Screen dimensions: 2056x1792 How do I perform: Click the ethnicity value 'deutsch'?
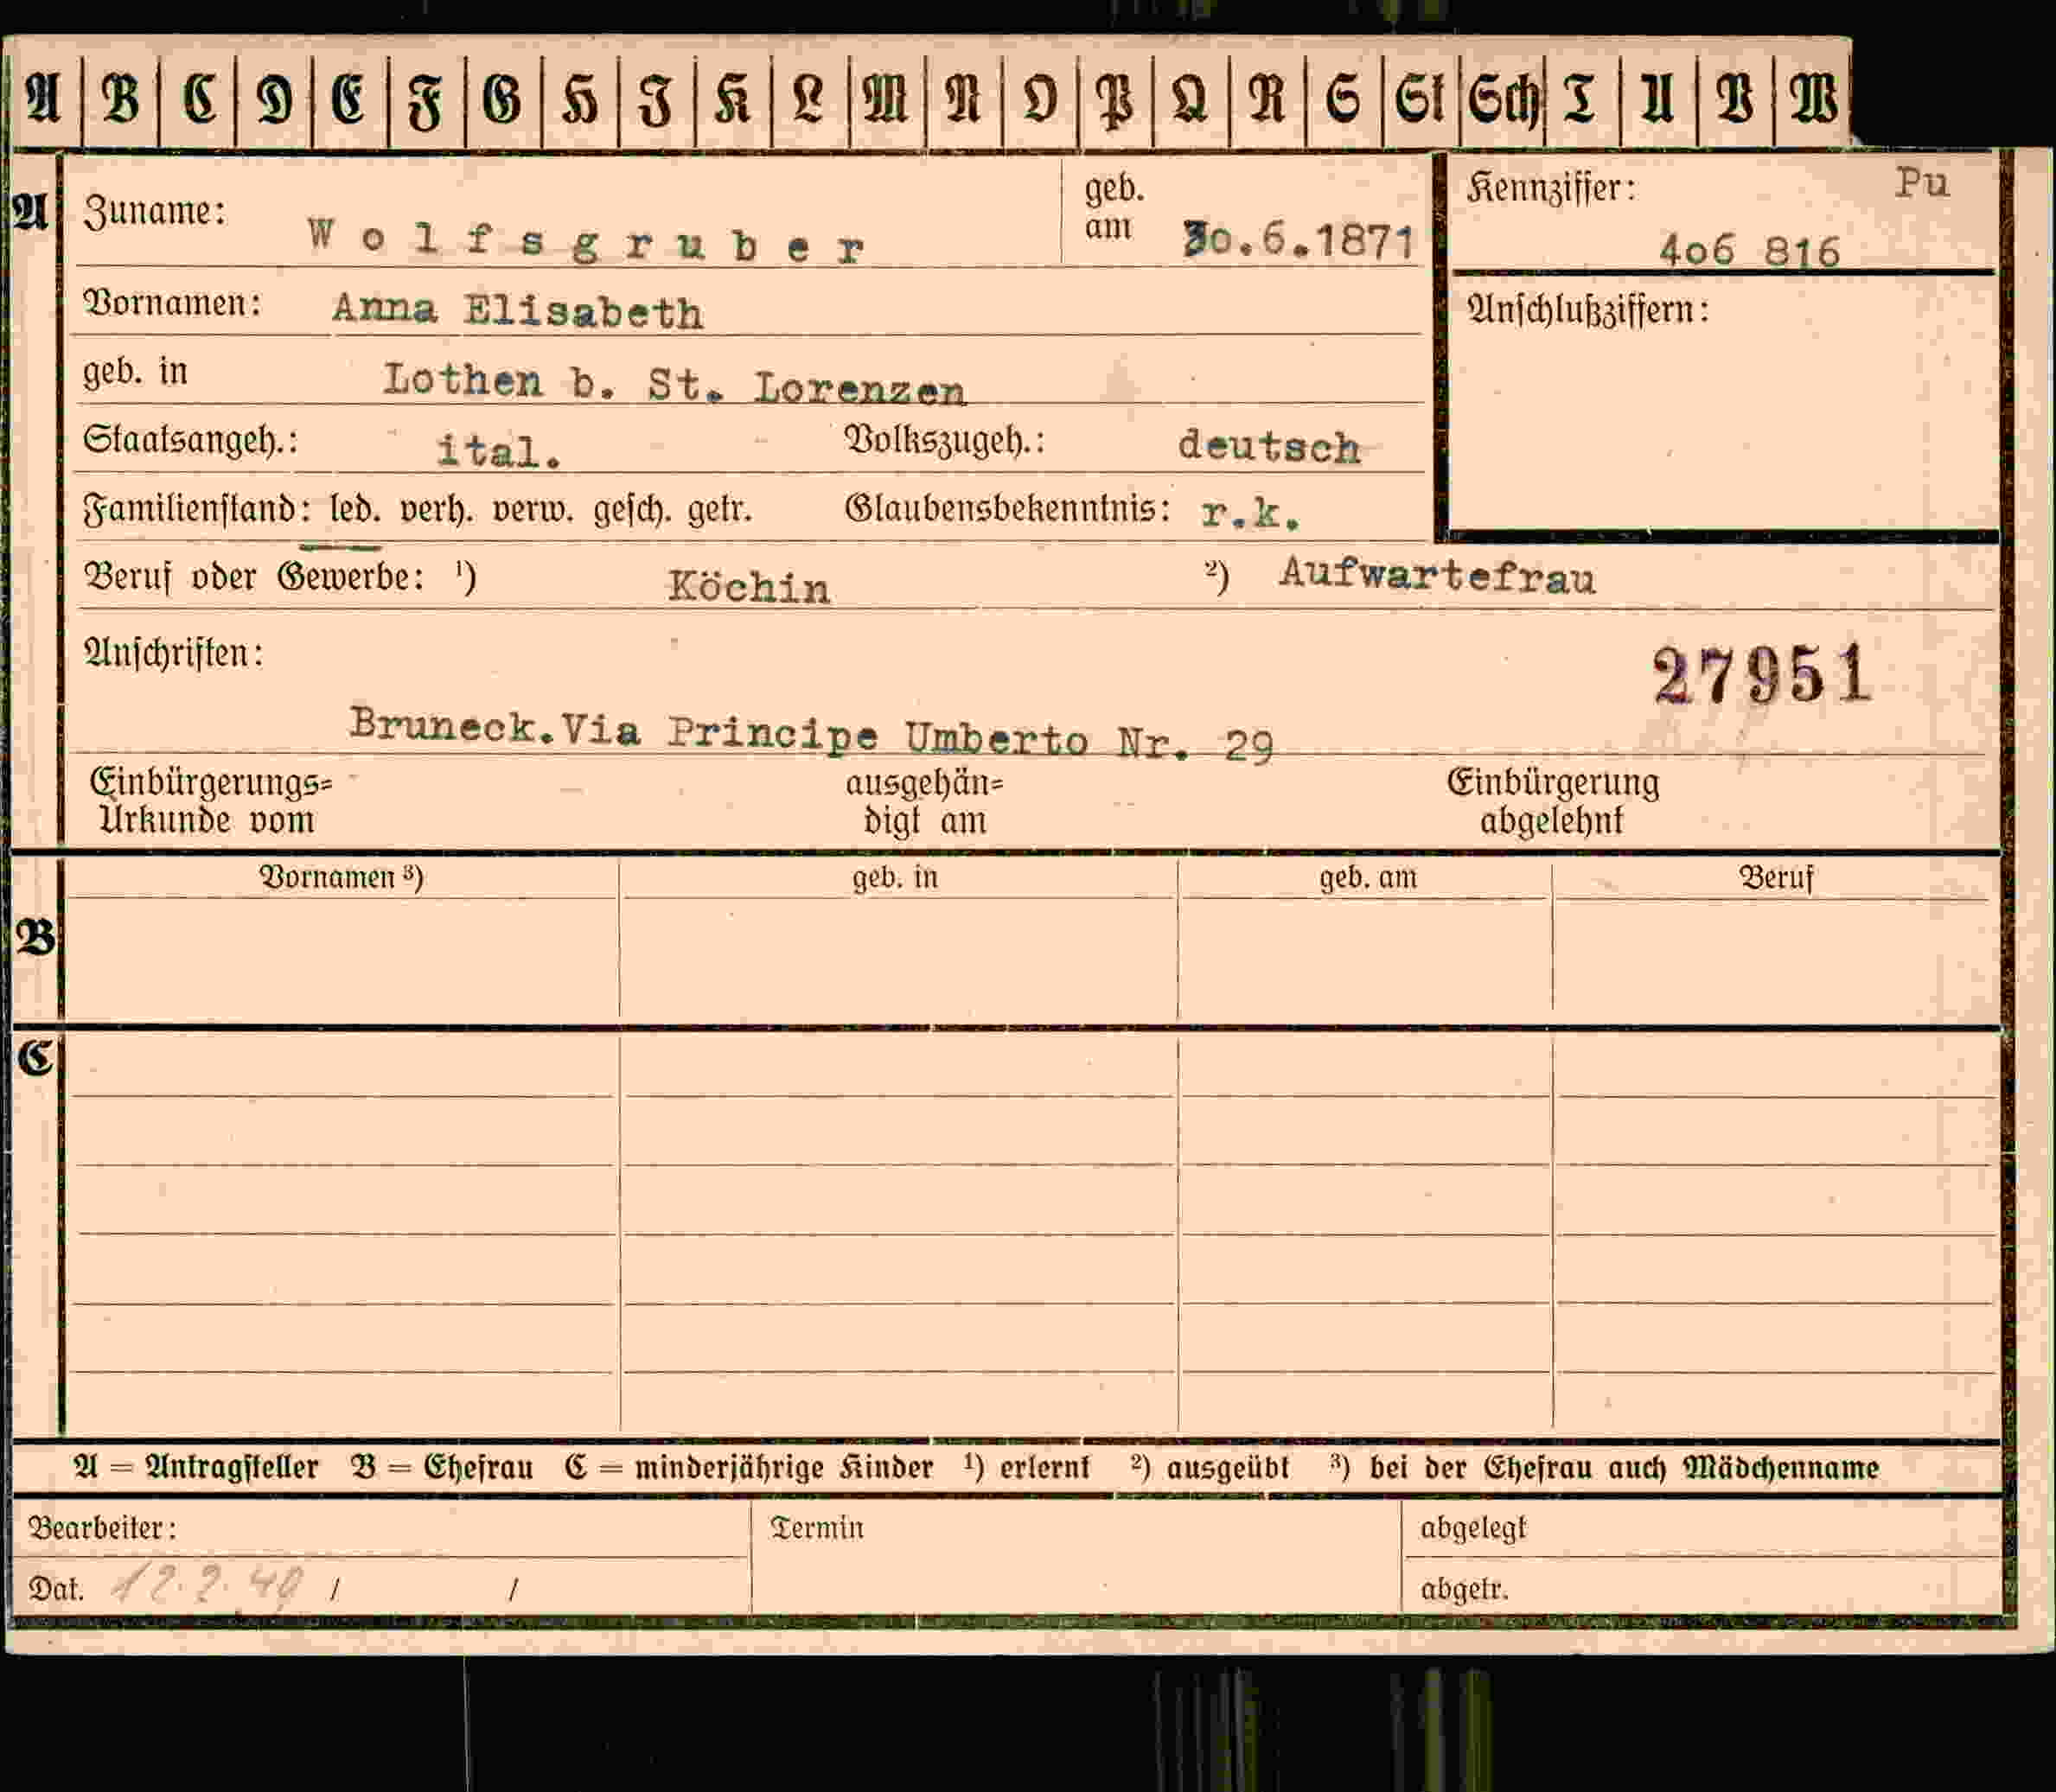(x=1269, y=446)
